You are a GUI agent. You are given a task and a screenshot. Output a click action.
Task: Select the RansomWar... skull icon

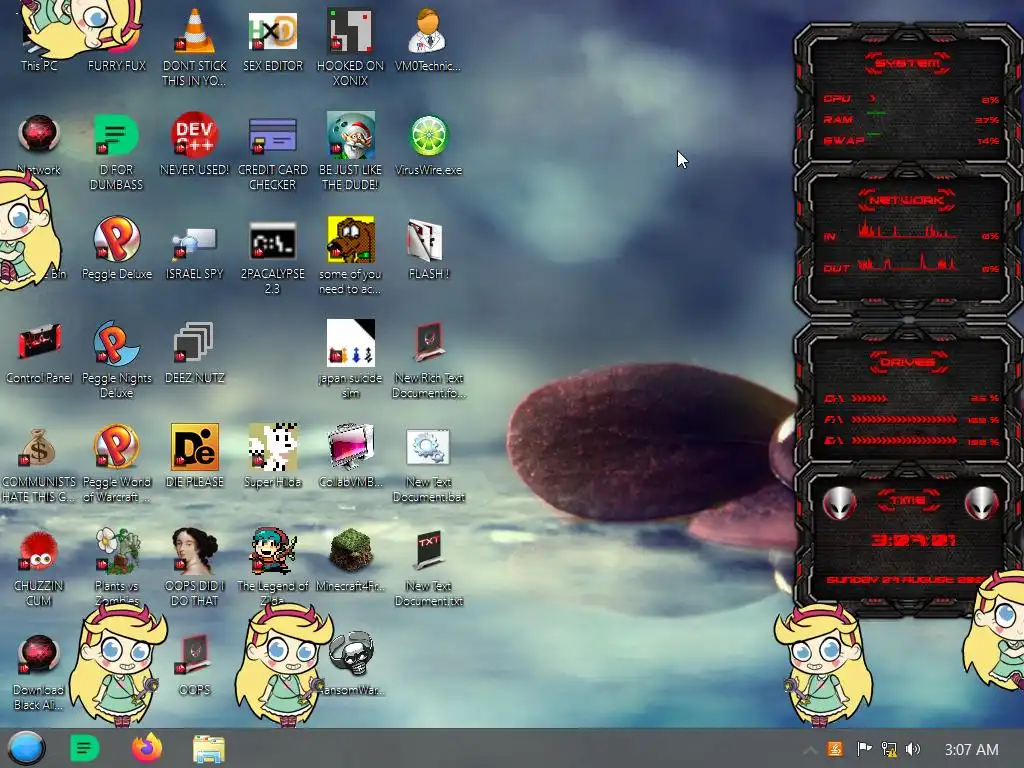click(352, 655)
